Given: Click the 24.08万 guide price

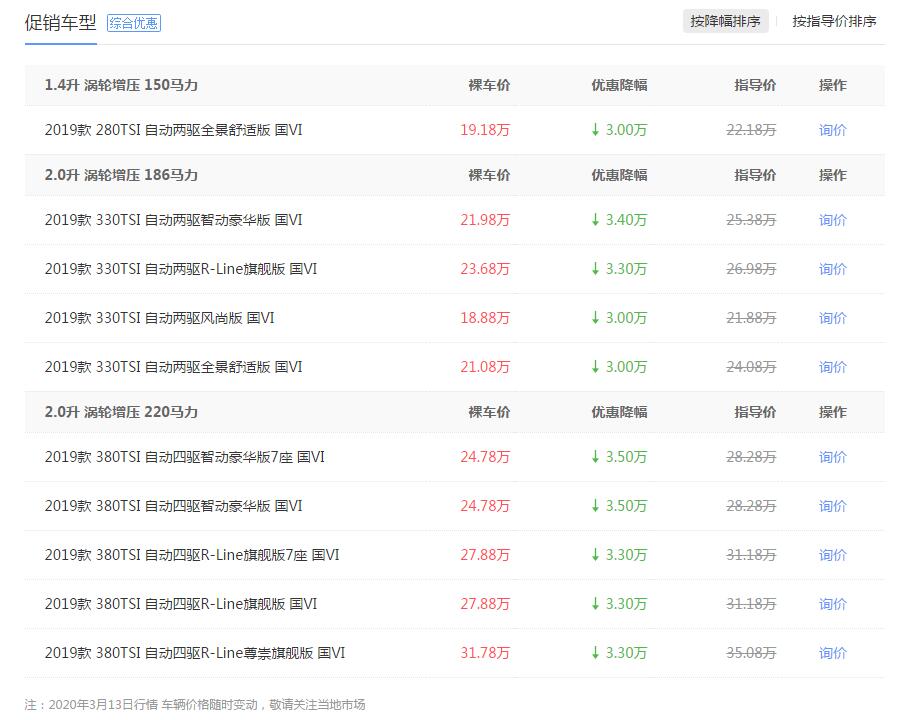Looking at the screenshot, I should coord(751,367).
